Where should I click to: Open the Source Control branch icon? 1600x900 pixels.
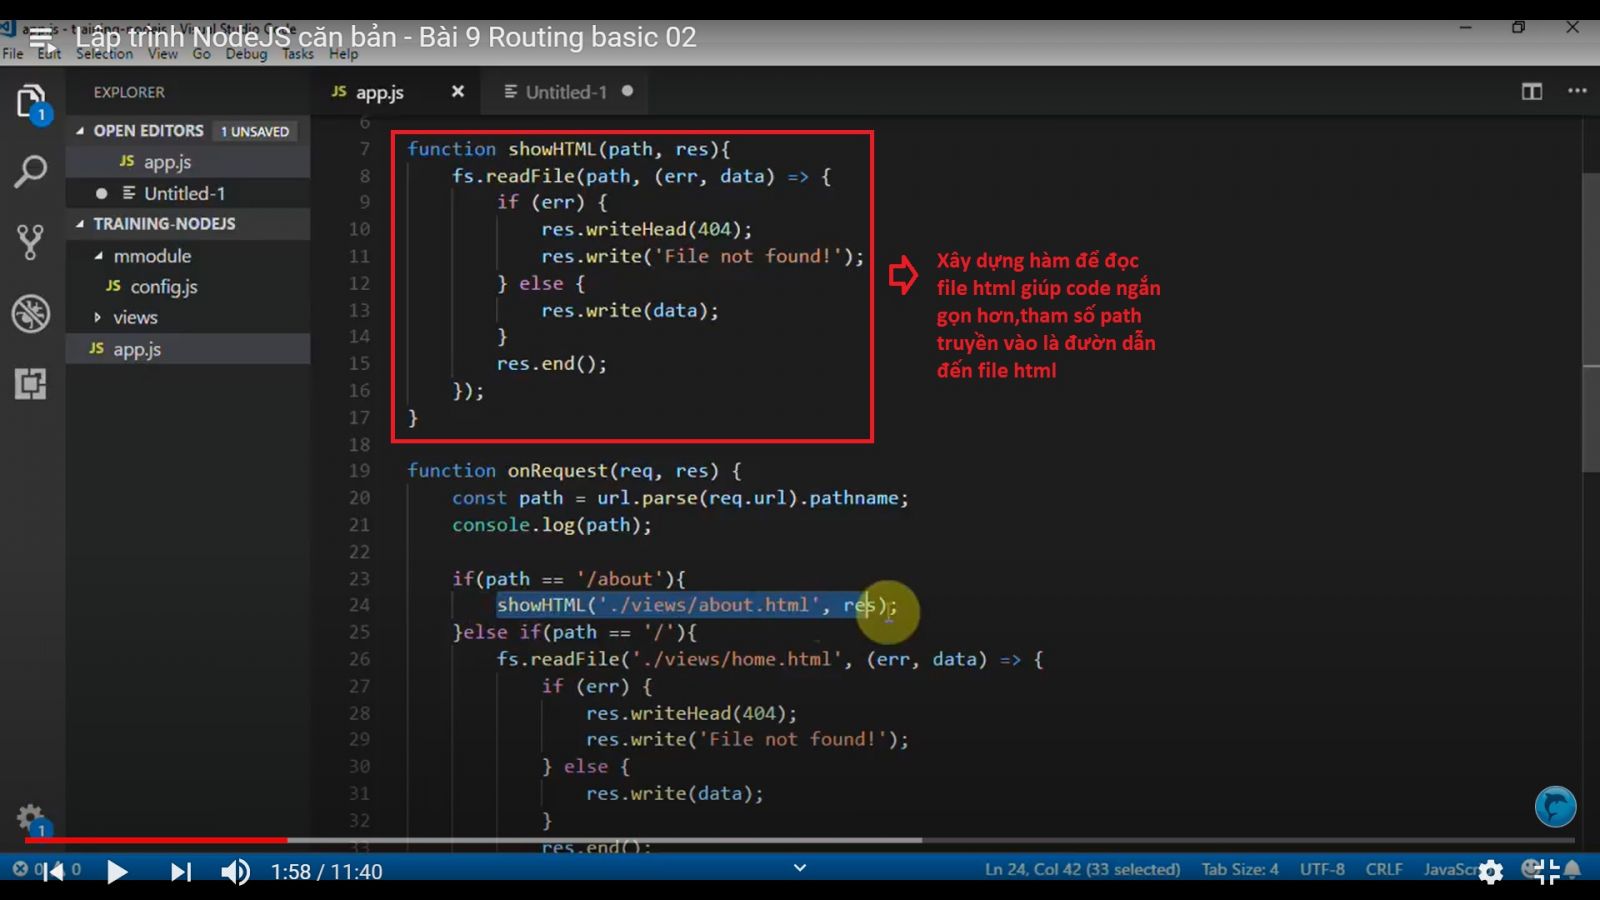click(x=30, y=242)
